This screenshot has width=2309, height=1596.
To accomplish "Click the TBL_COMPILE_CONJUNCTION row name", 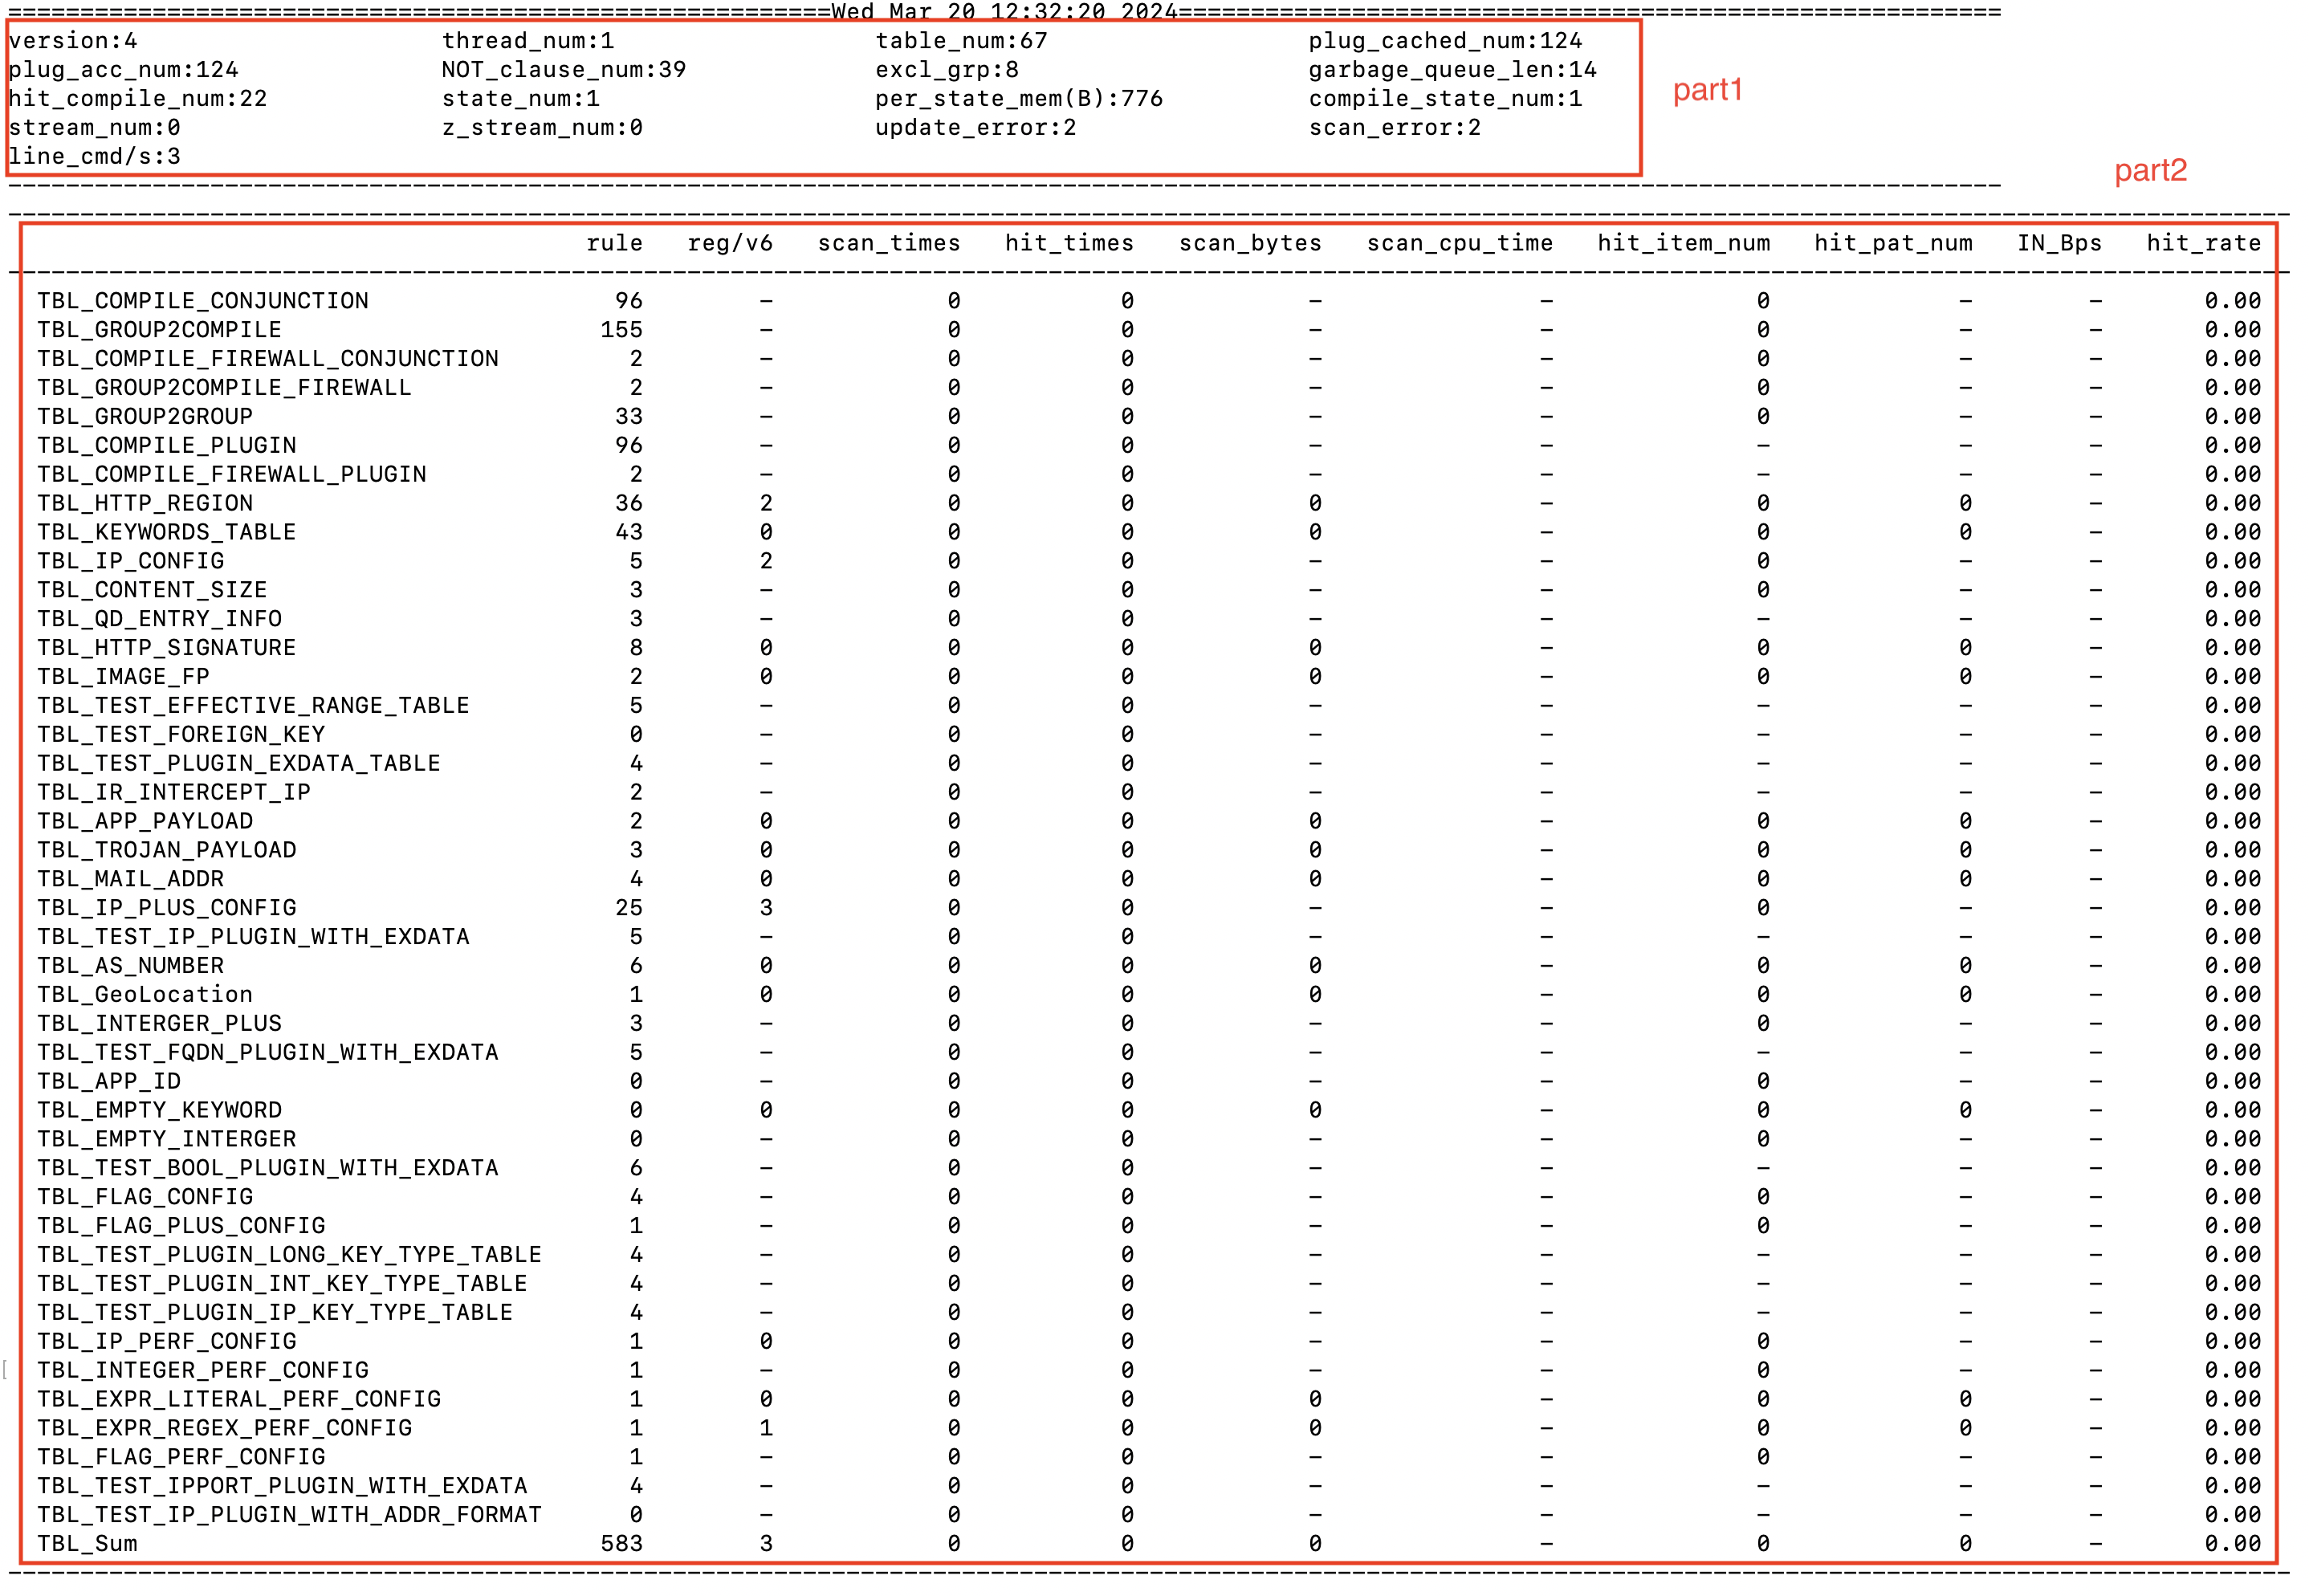I will tap(203, 301).
